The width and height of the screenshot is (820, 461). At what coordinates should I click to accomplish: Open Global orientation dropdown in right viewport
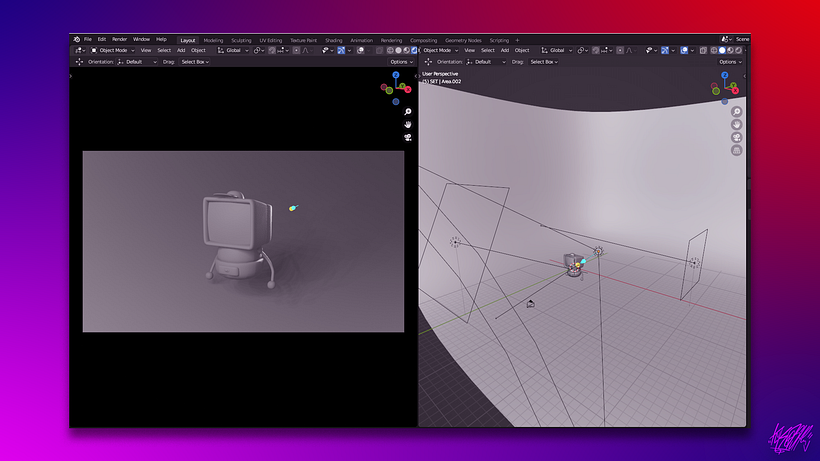pyautogui.click(x=557, y=50)
